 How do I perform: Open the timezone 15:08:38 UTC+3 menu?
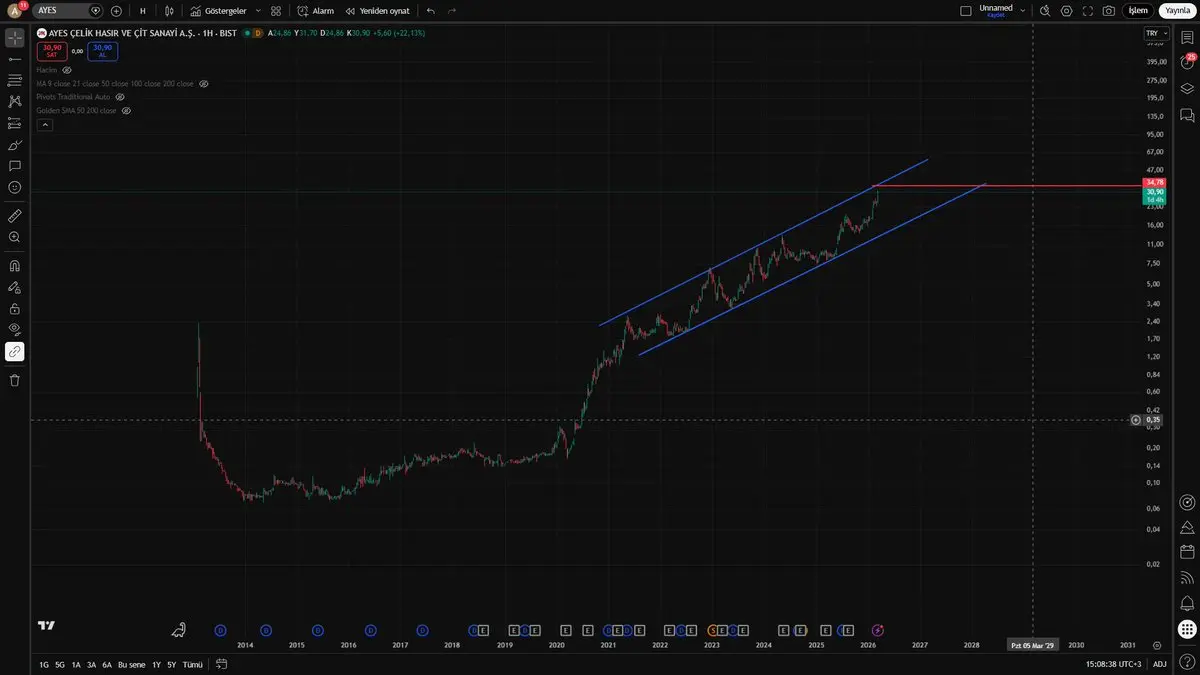click(1115, 664)
